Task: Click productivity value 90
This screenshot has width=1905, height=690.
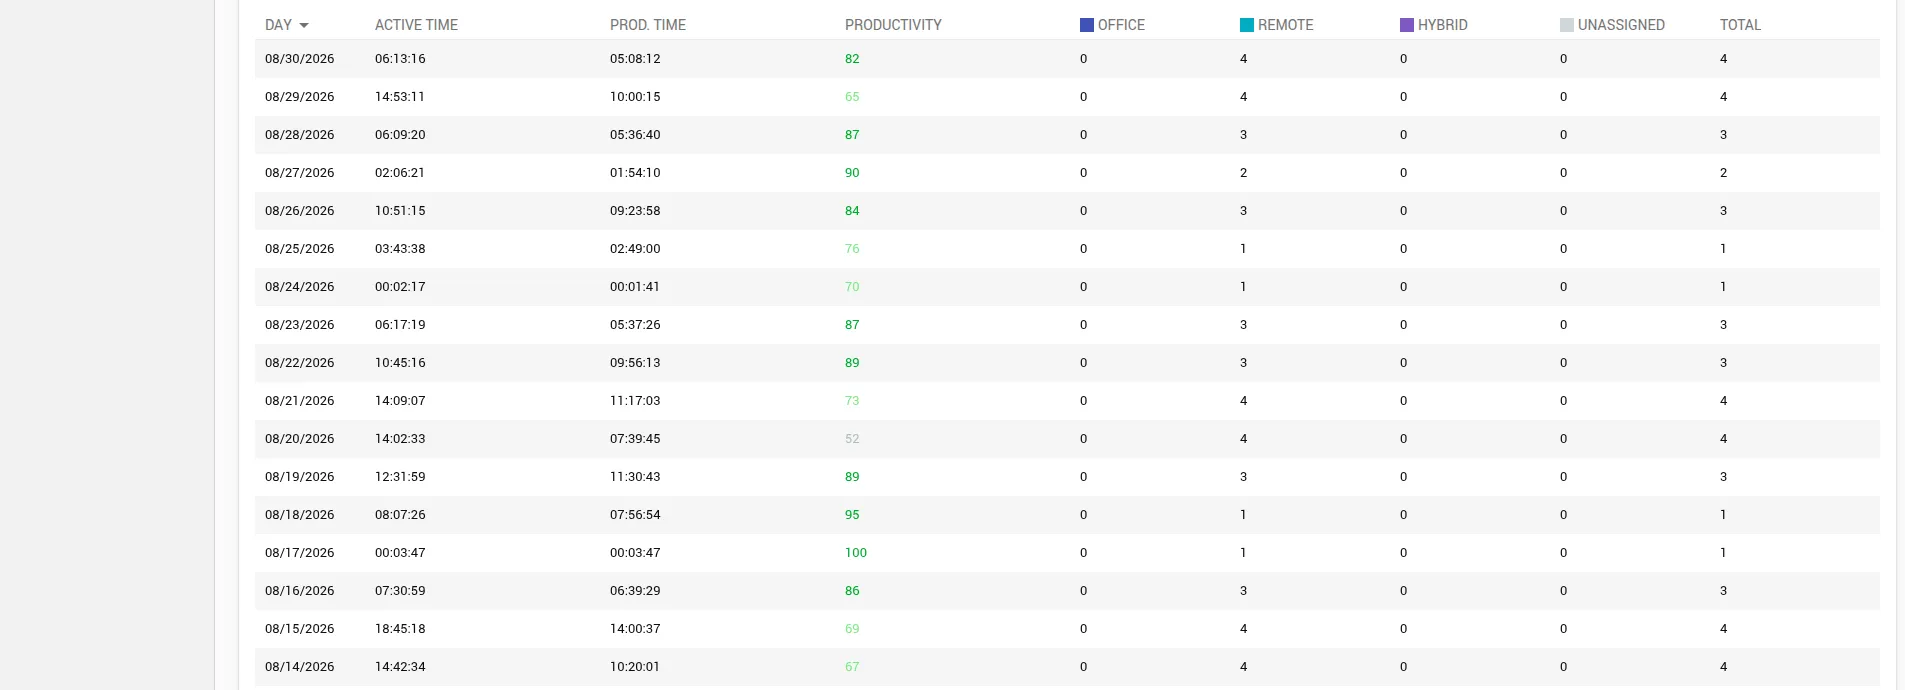Action: coord(852,173)
